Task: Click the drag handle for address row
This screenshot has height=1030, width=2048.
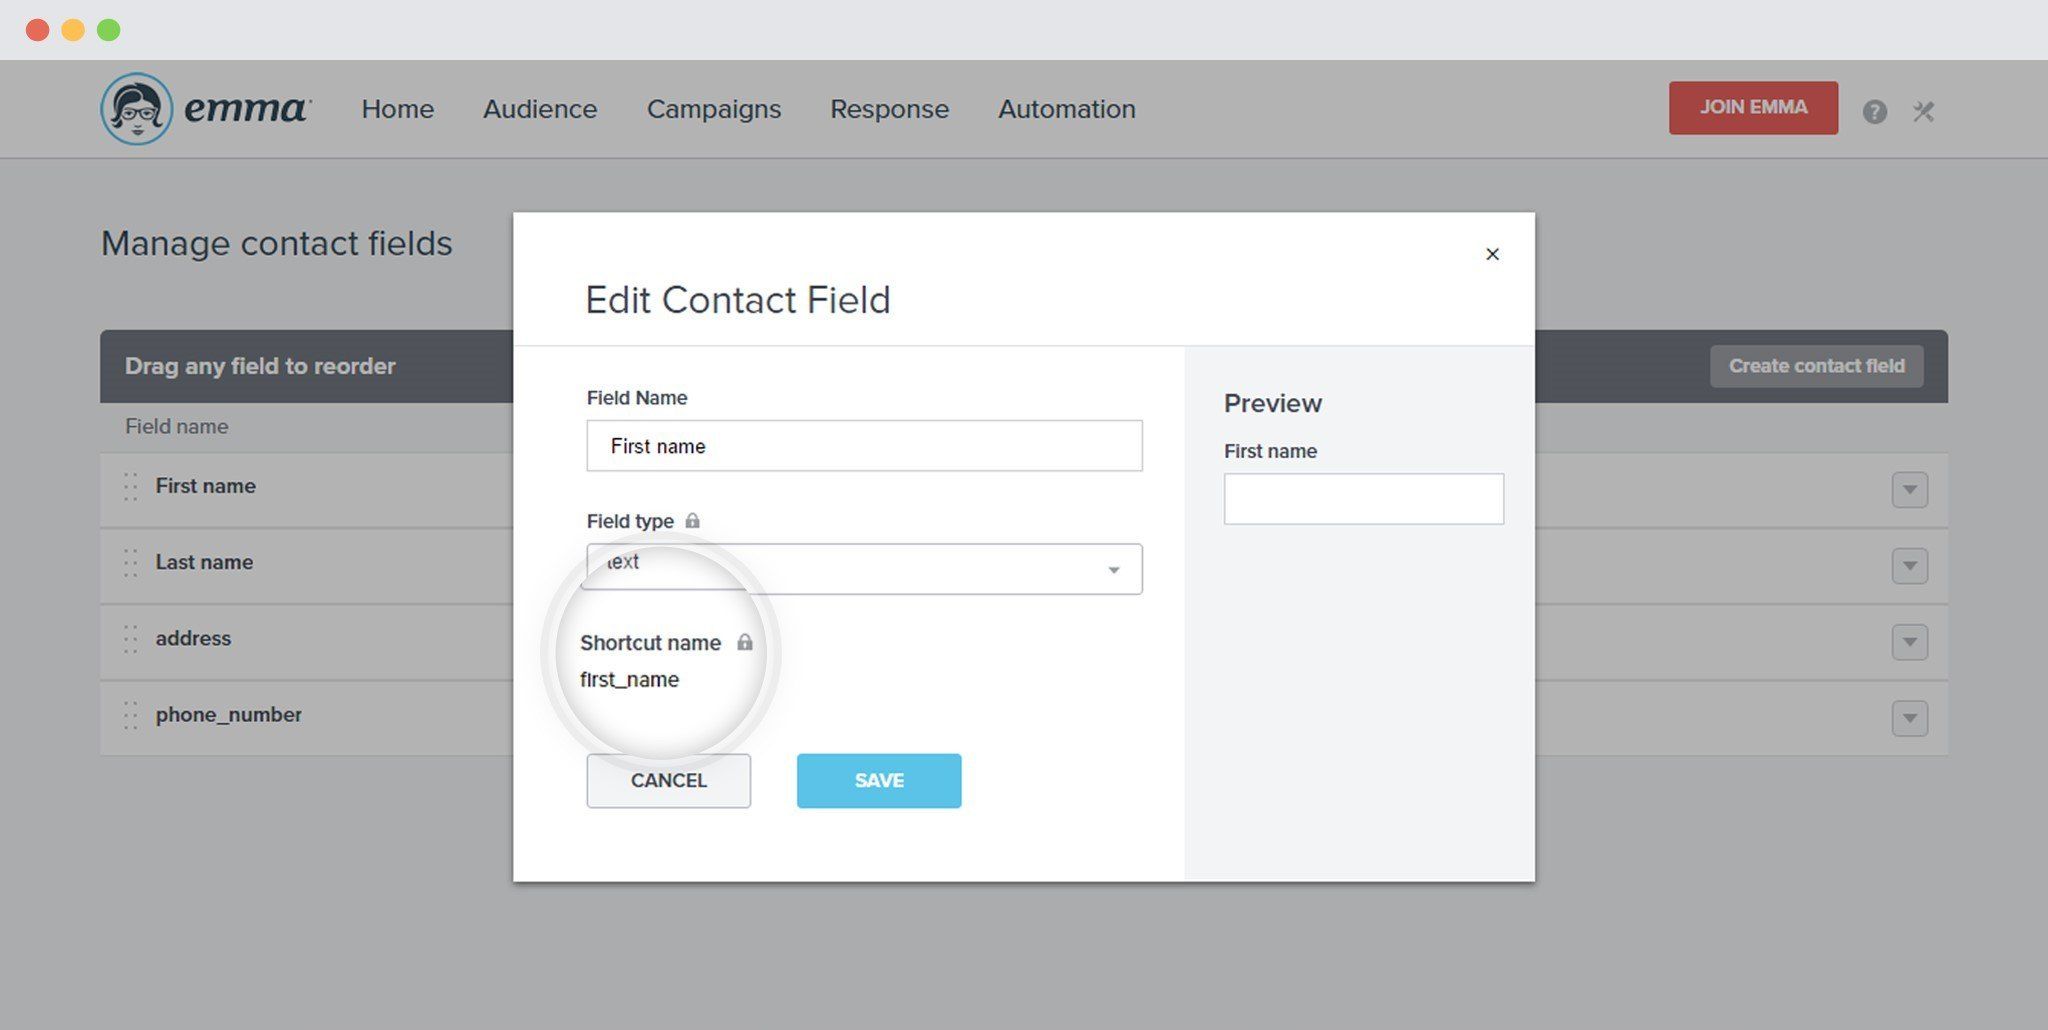Action: (131, 639)
